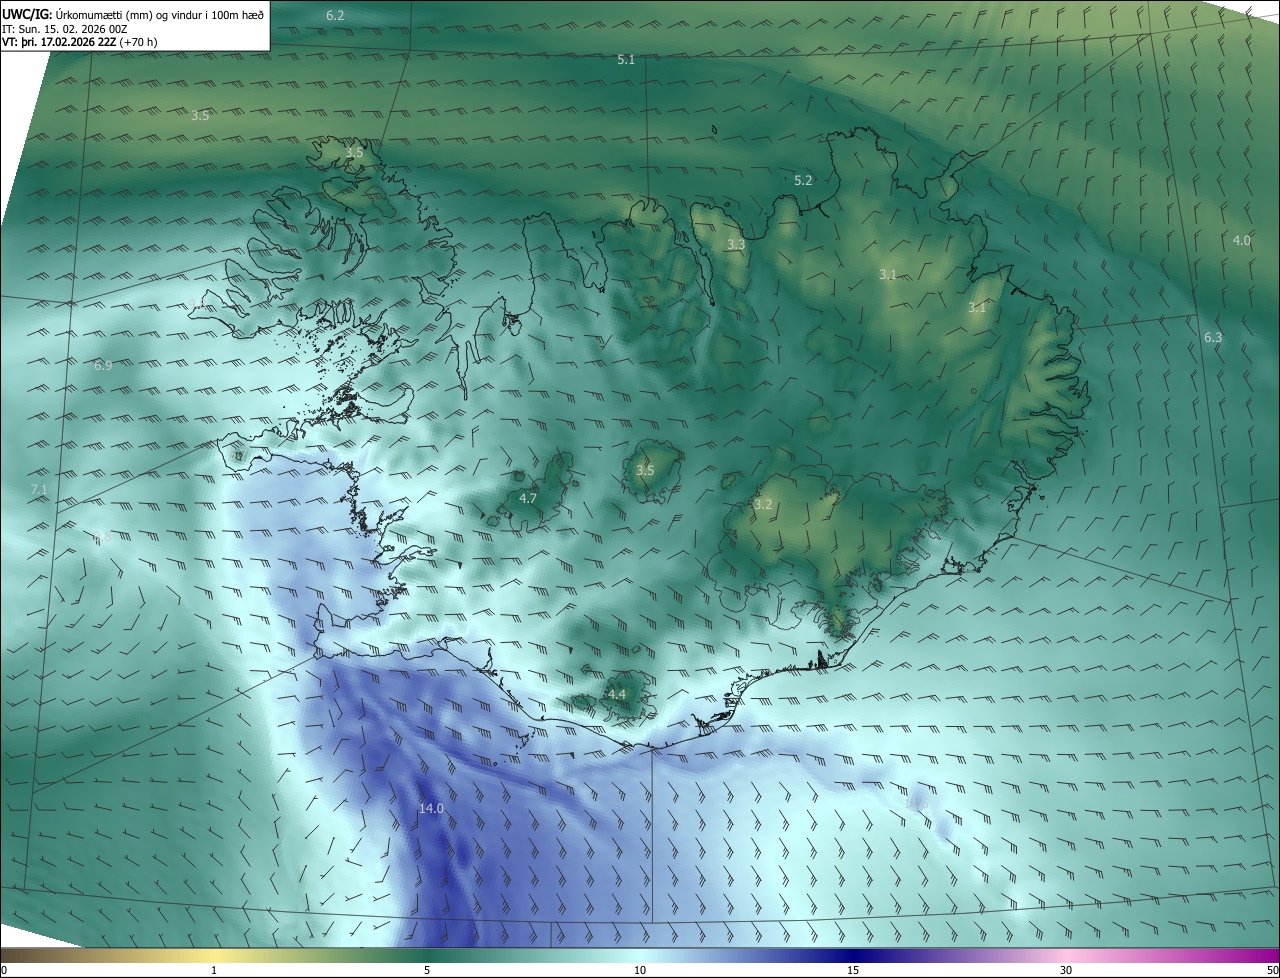The height and width of the screenshot is (978, 1280).
Task: Click the 4.7 value on Langjökull glacier
Action: pos(528,498)
